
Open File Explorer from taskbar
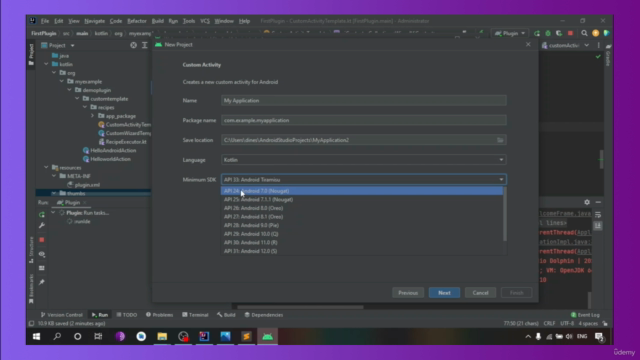(x=162, y=336)
